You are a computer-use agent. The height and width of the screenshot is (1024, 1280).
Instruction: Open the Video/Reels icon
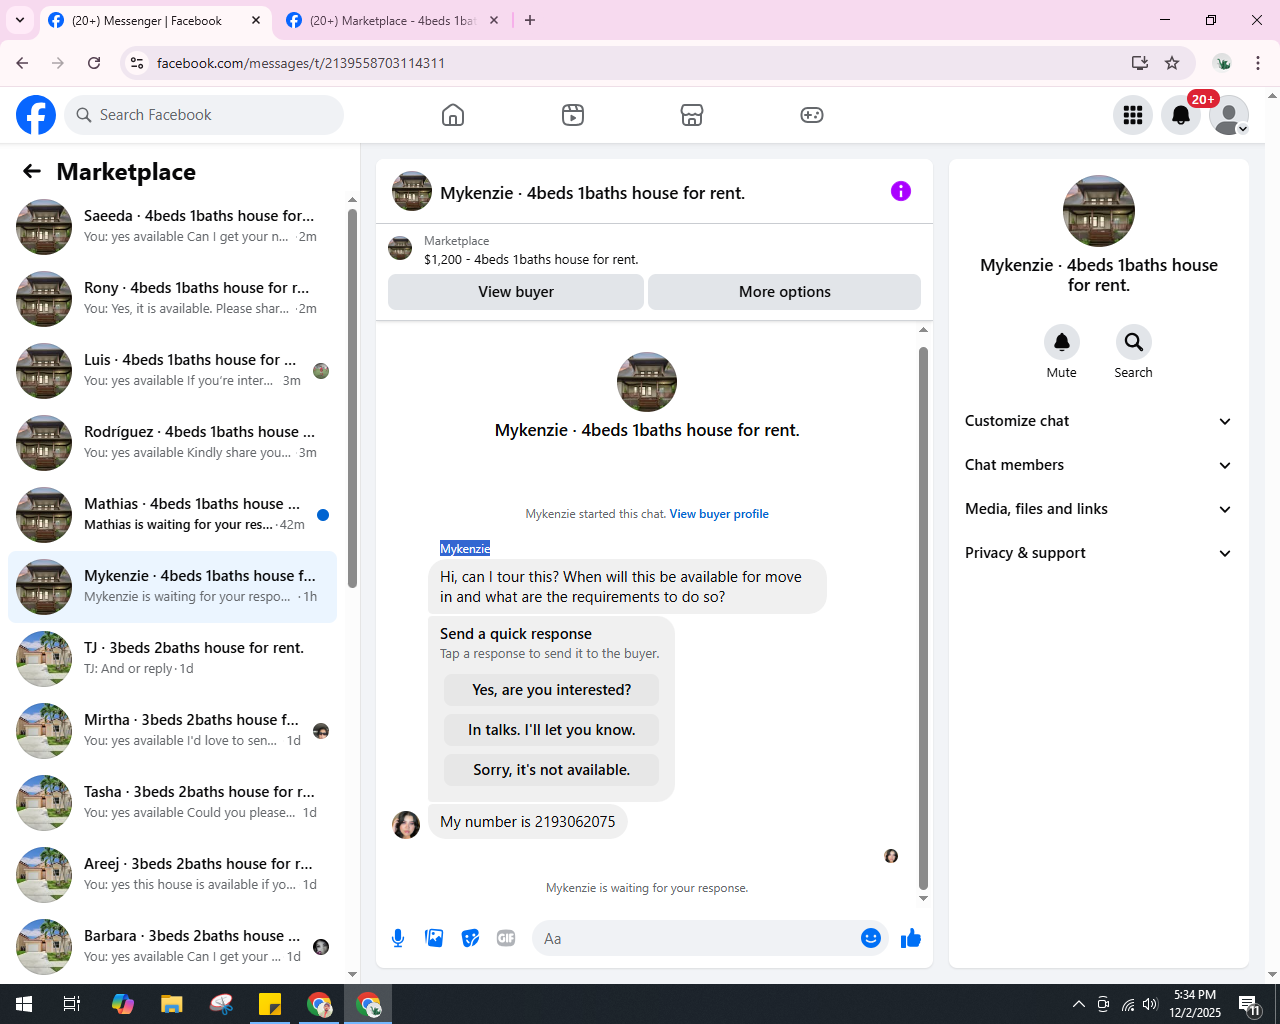point(573,115)
